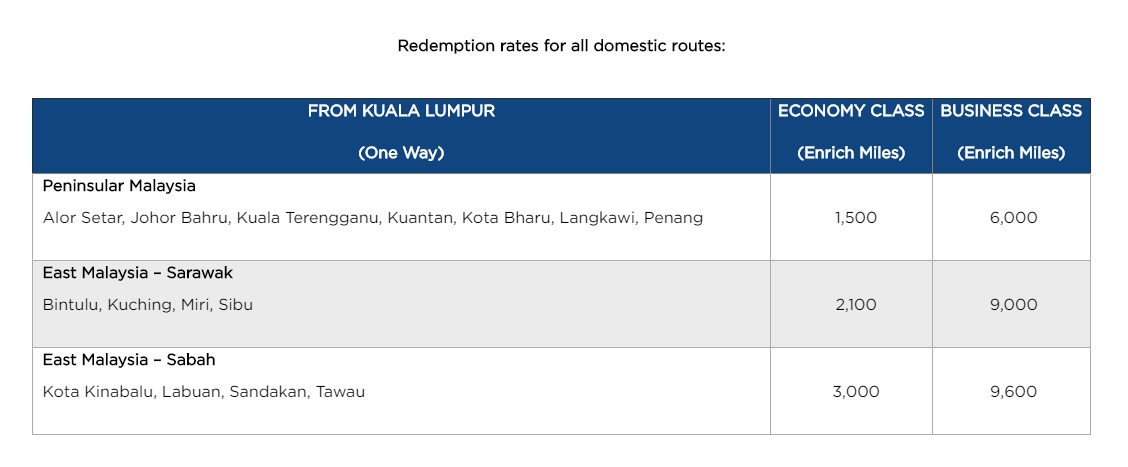This screenshot has width=1128, height=467.
Task: Select the 9,000 business miles value
Action: coord(1013,305)
